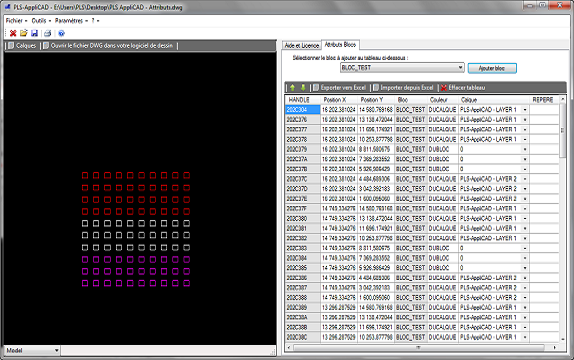Select the 202C383 handle cell
The width and height of the screenshot is (574, 360).
point(302,248)
